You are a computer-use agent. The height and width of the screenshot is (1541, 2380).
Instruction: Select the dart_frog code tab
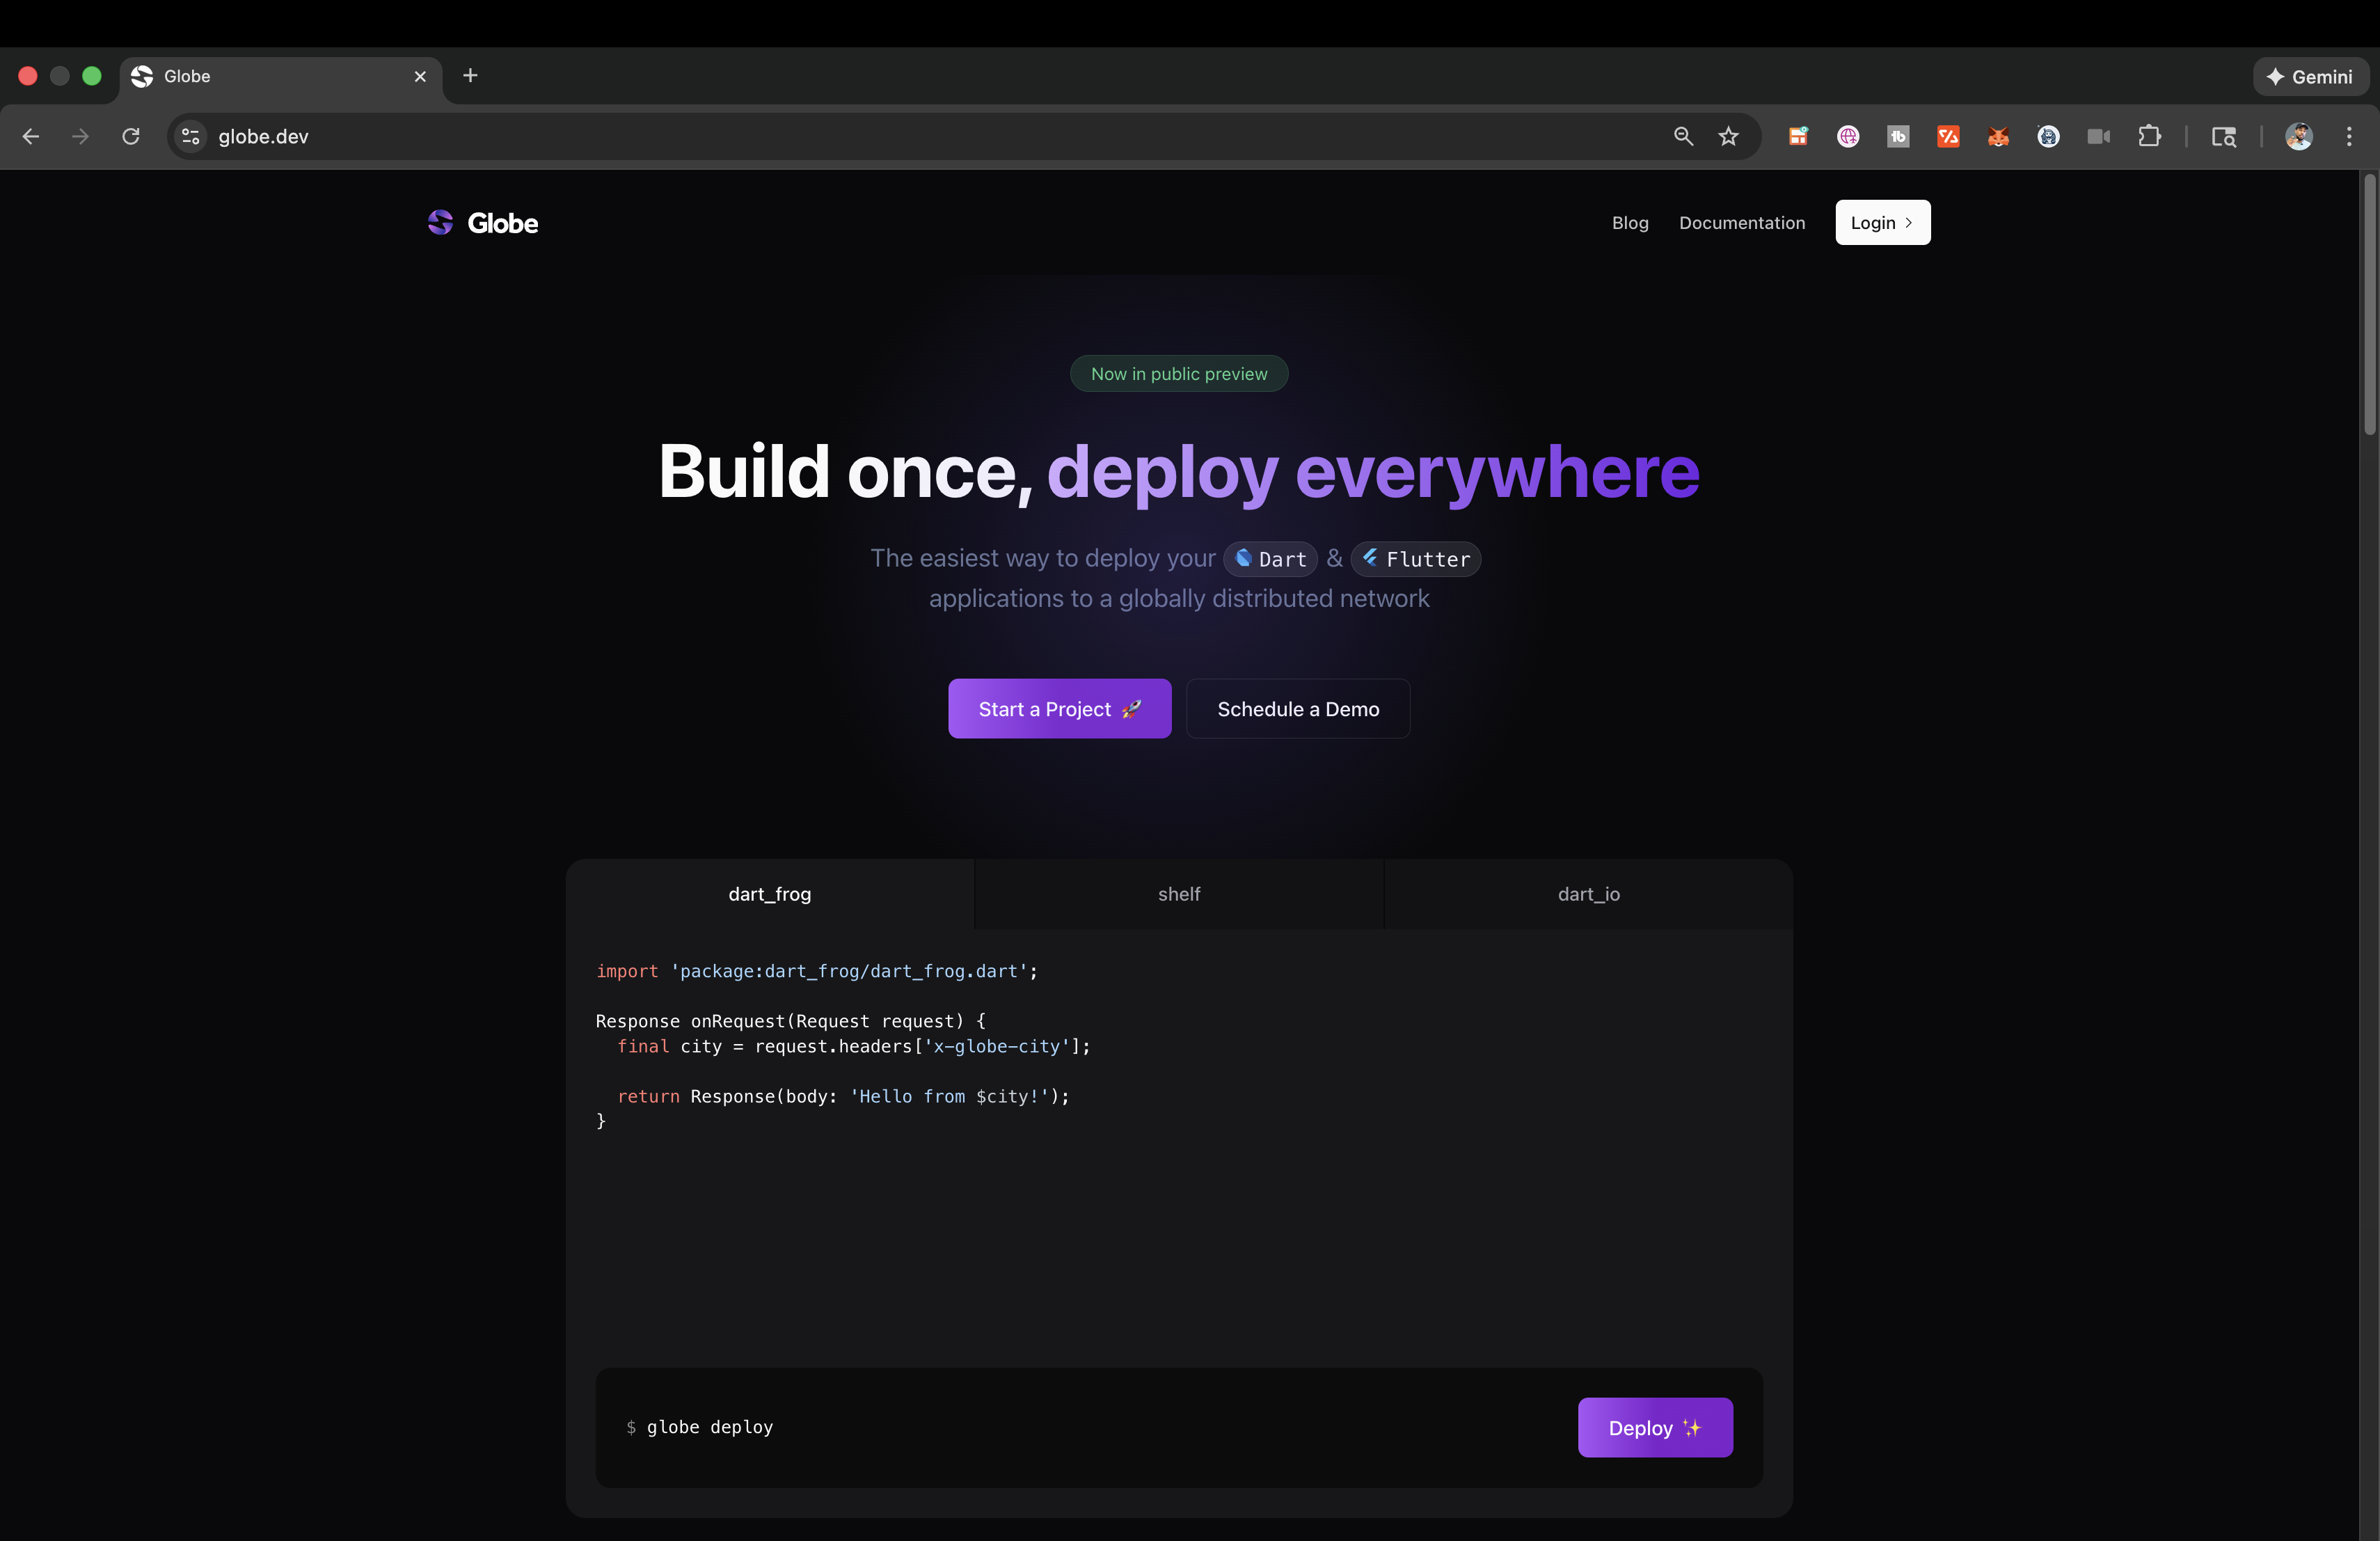[x=769, y=894]
